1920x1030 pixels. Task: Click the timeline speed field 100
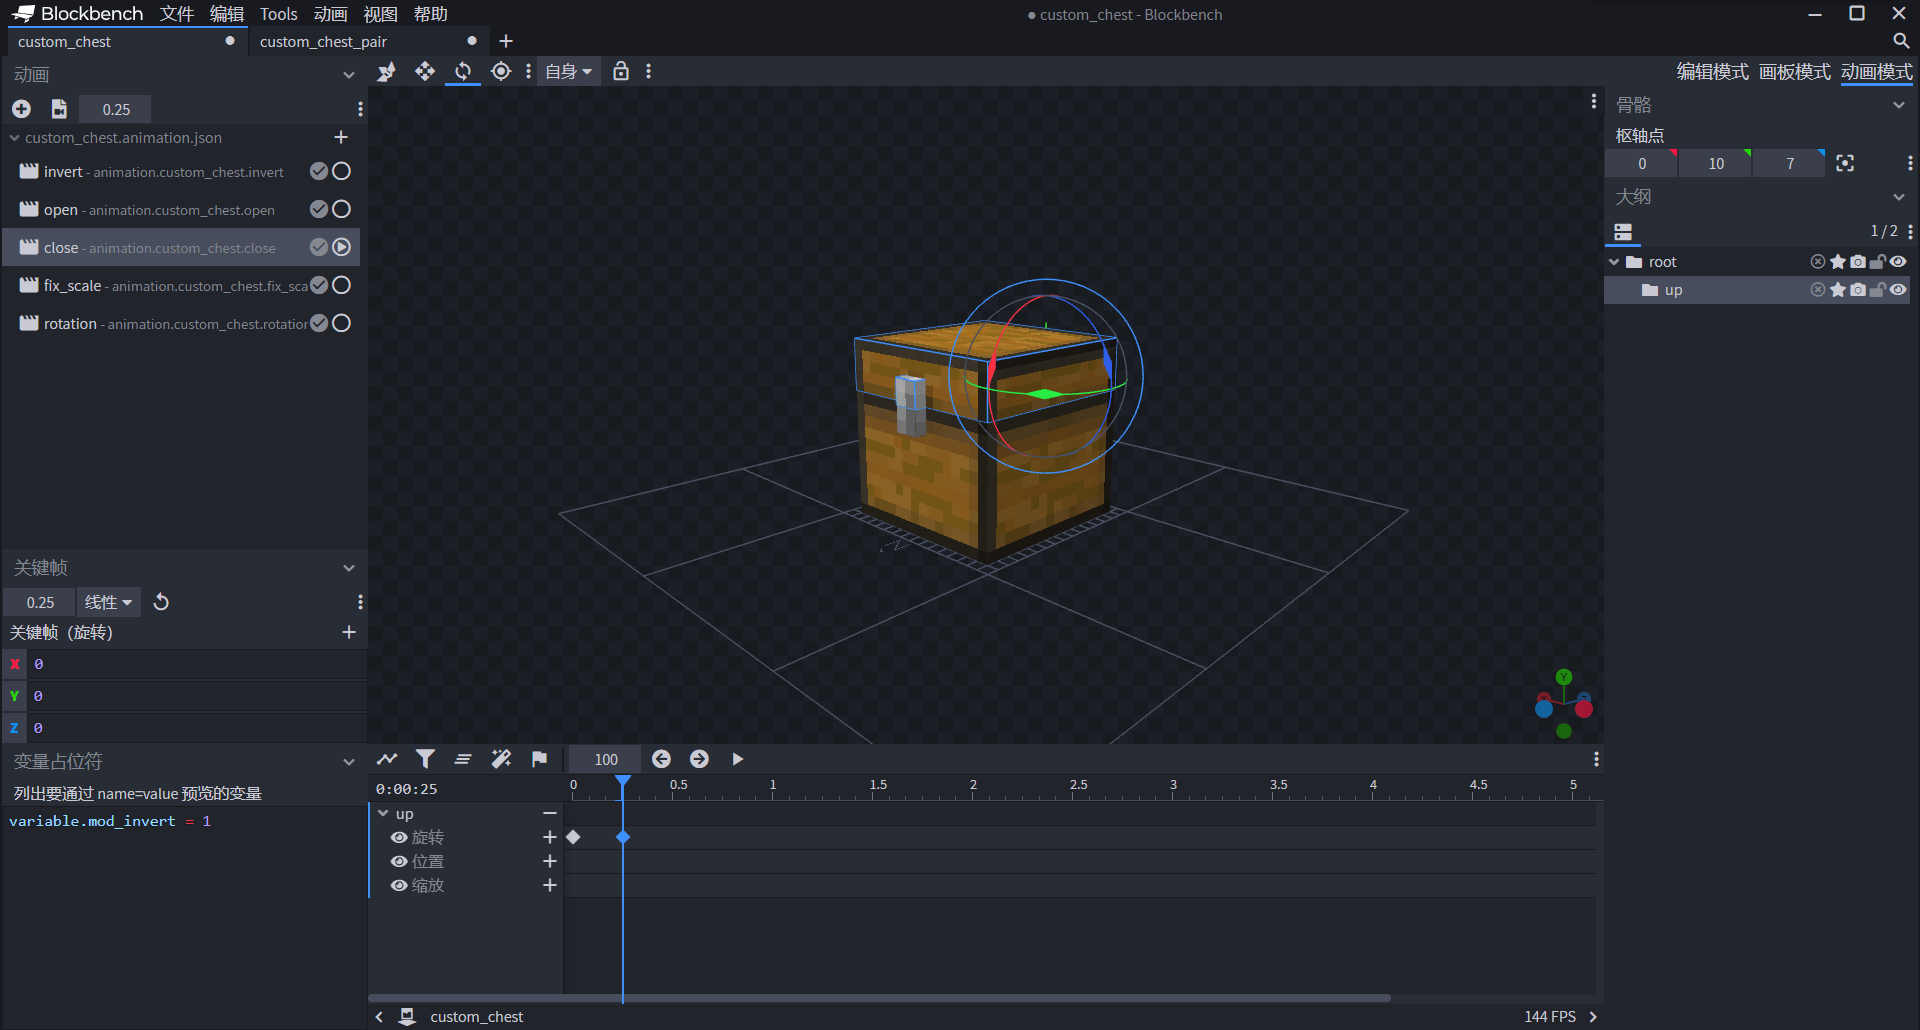point(605,759)
